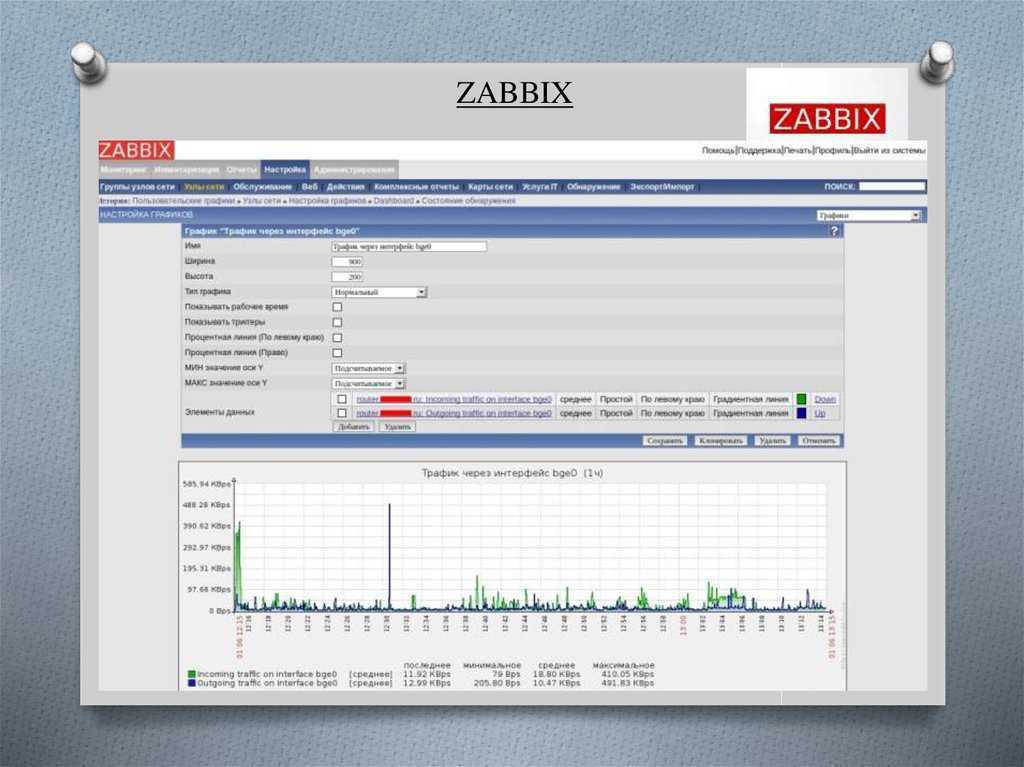Open 'МАКС значение оси Y' dropdown

[x=368, y=384]
